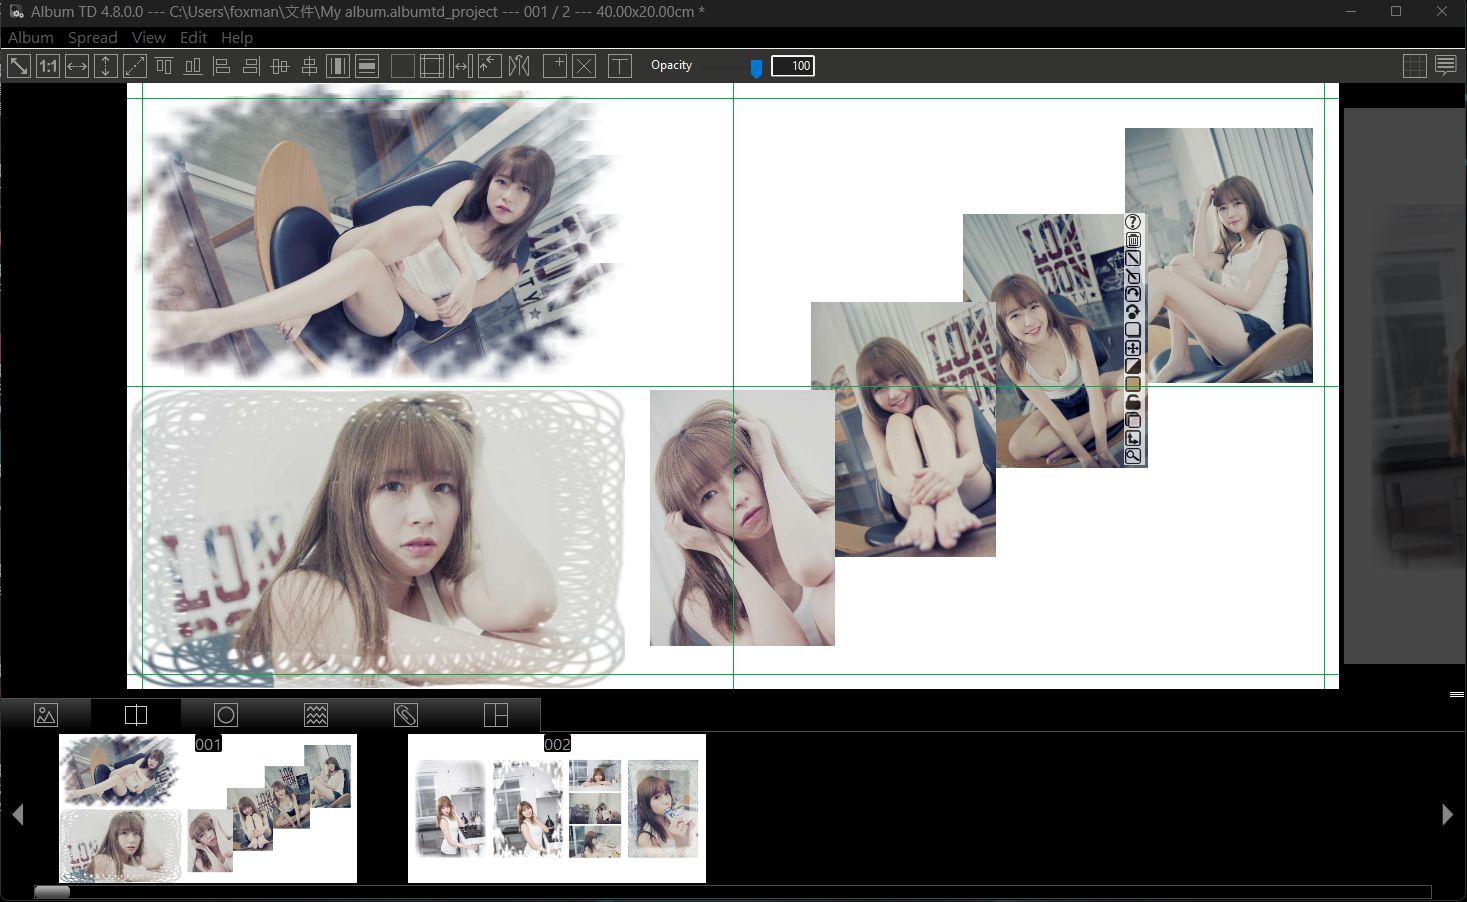Click the horizontal scrollbar thumb below thumbnails

[x=52, y=892]
